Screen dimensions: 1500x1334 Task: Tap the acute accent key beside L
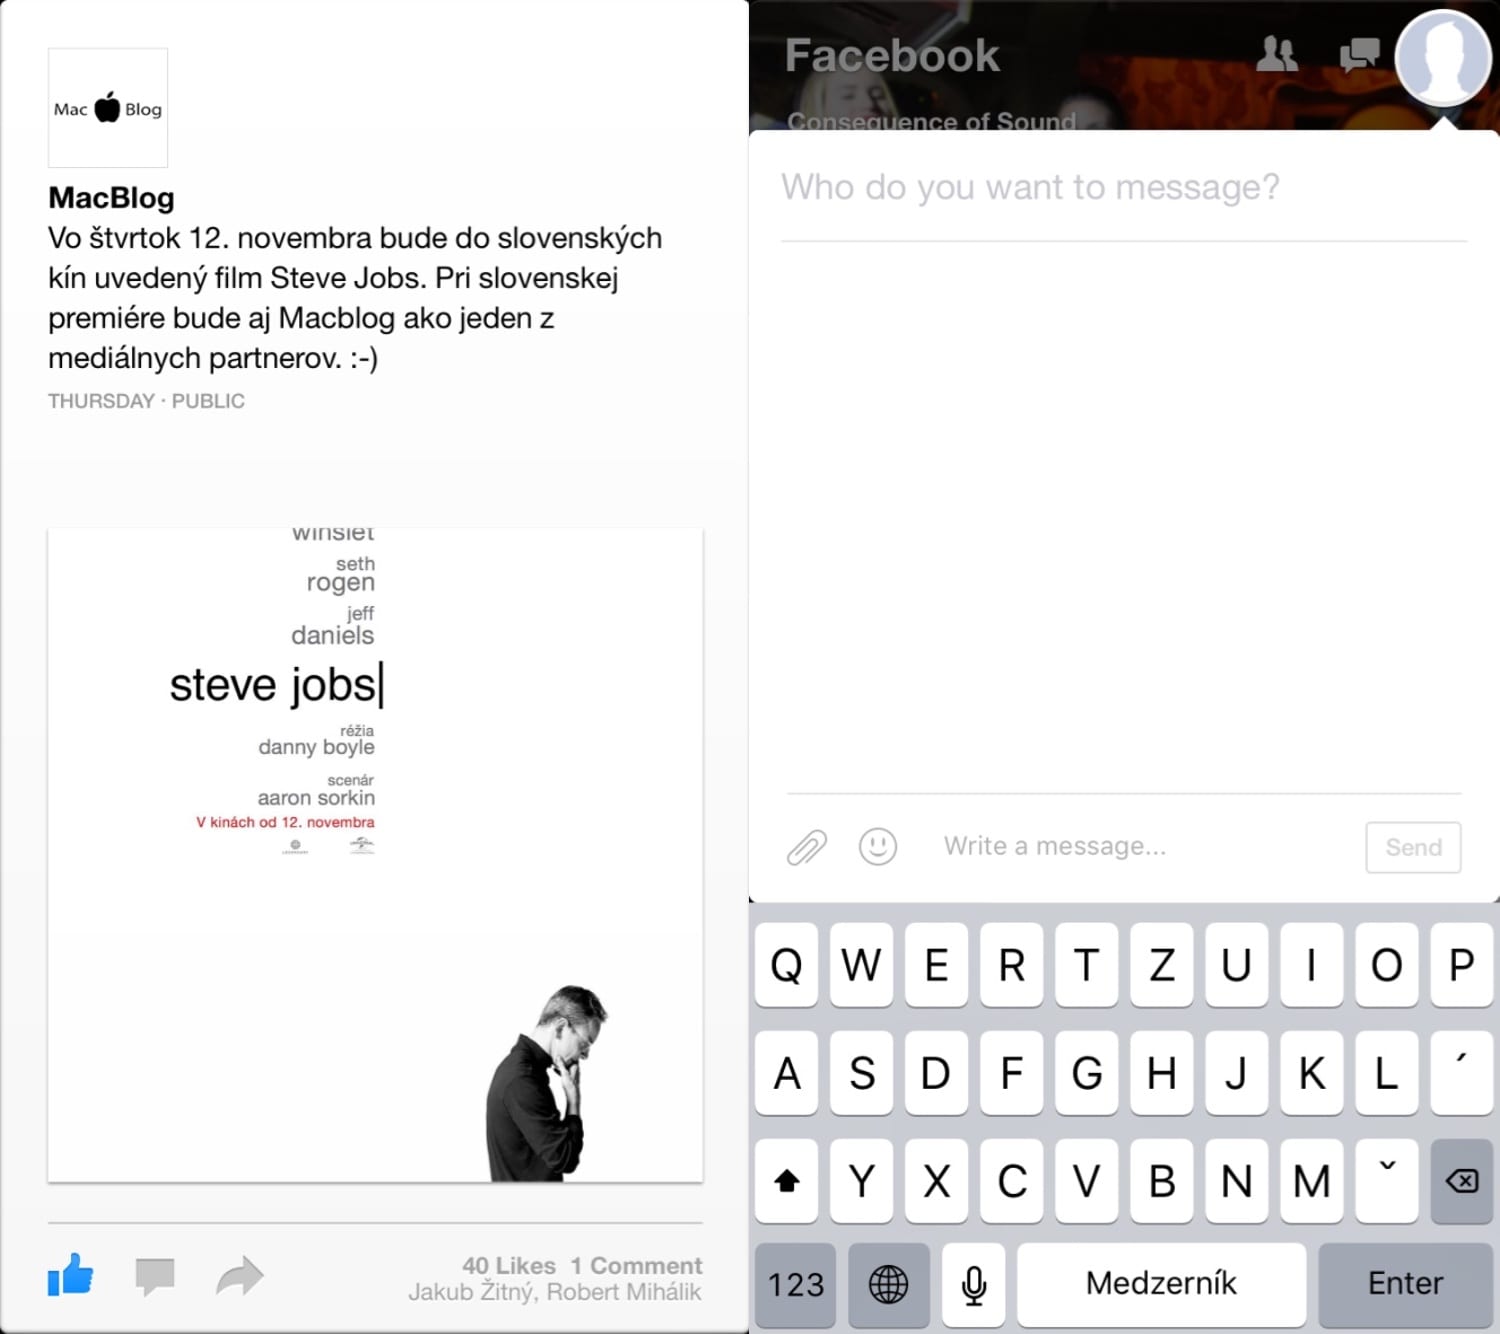(1462, 1073)
